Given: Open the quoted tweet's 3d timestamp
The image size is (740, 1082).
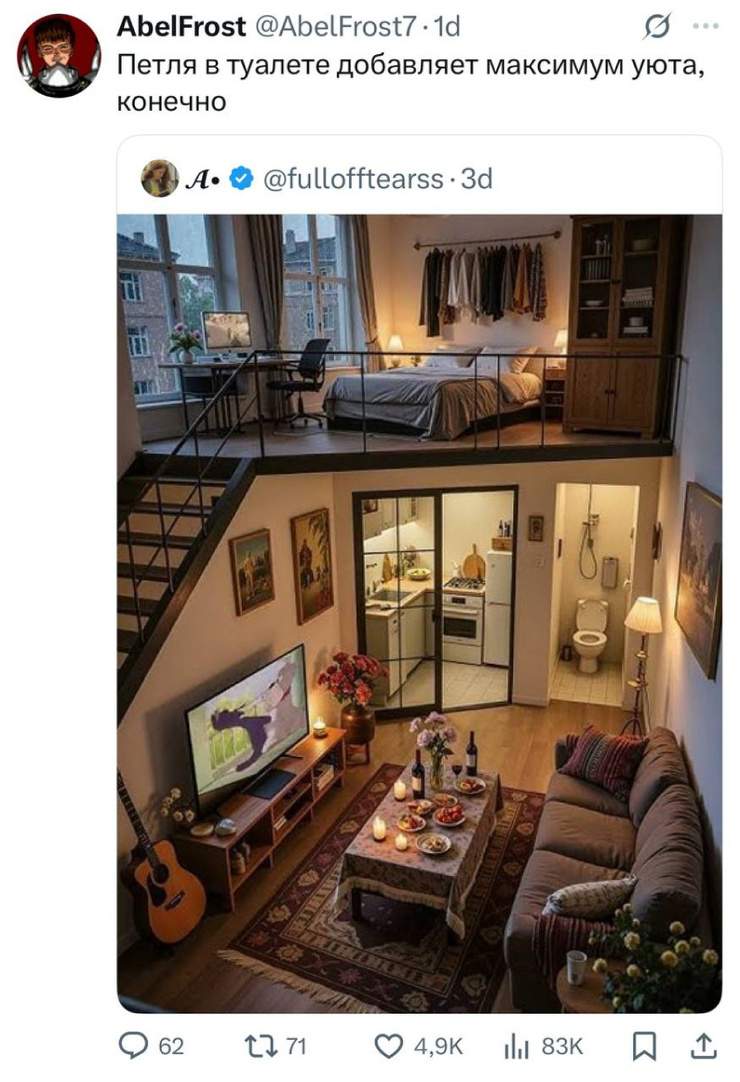Looking at the screenshot, I should (x=476, y=179).
